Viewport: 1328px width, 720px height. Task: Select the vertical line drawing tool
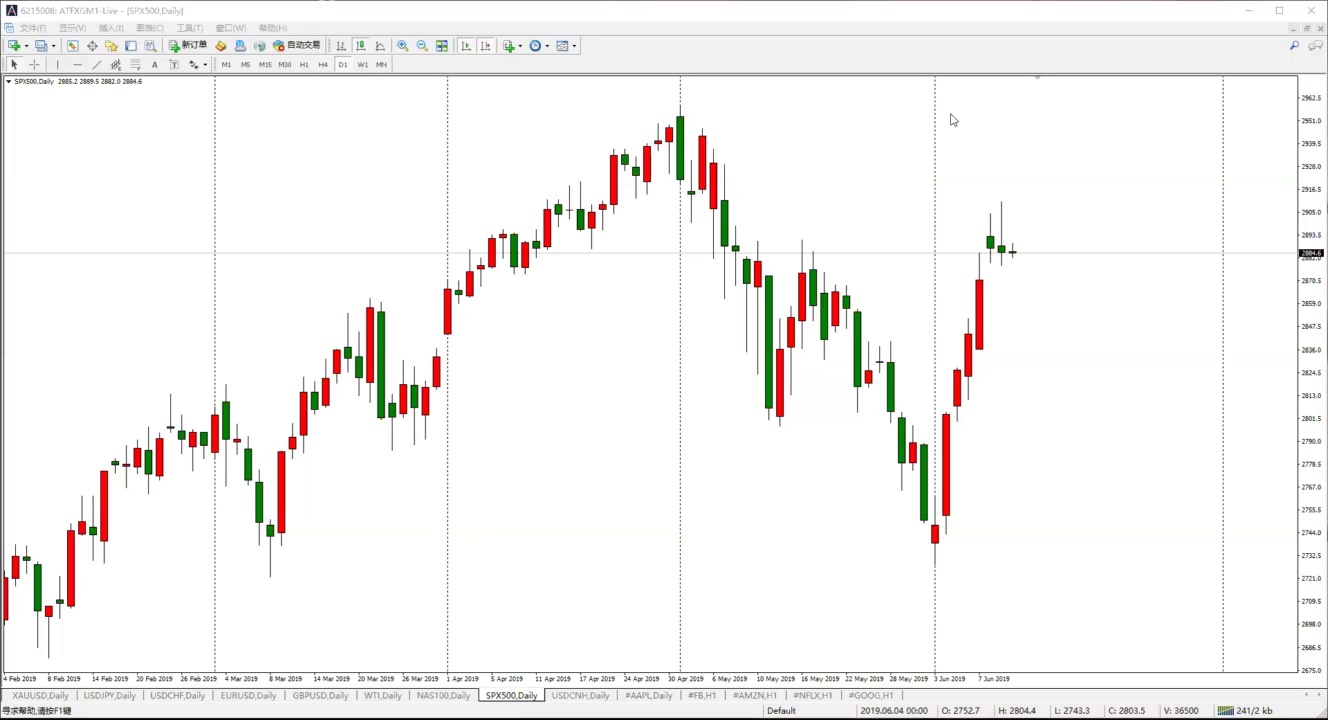point(57,65)
